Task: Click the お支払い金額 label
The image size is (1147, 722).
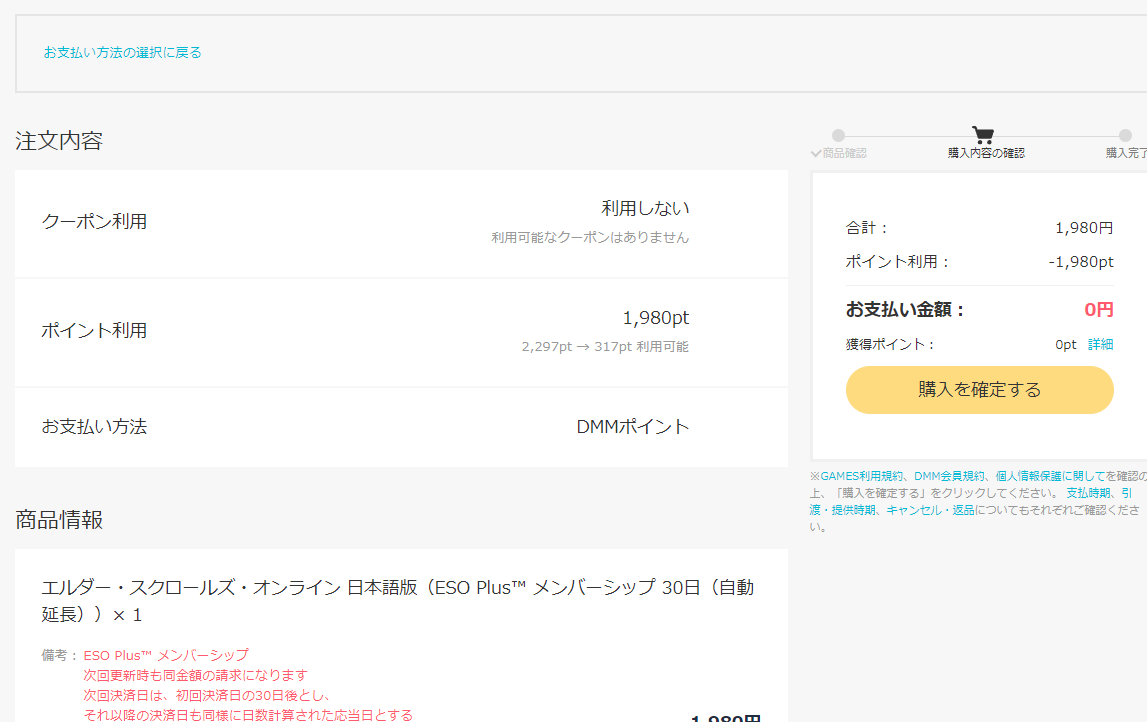Action: coord(906,310)
